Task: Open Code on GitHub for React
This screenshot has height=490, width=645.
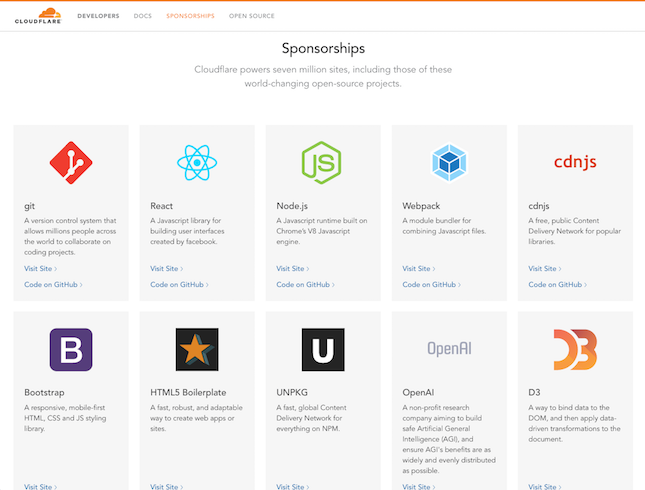Action: (x=179, y=285)
